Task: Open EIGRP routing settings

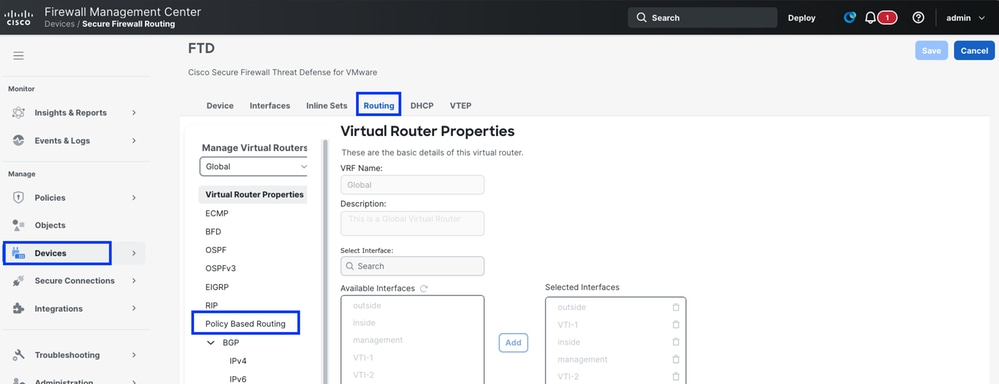Action: pyautogui.click(x=217, y=287)
